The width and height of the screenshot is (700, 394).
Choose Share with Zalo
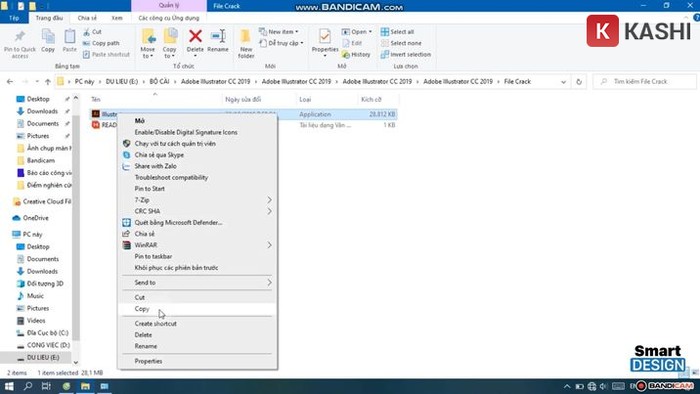(x=197, y=166)
